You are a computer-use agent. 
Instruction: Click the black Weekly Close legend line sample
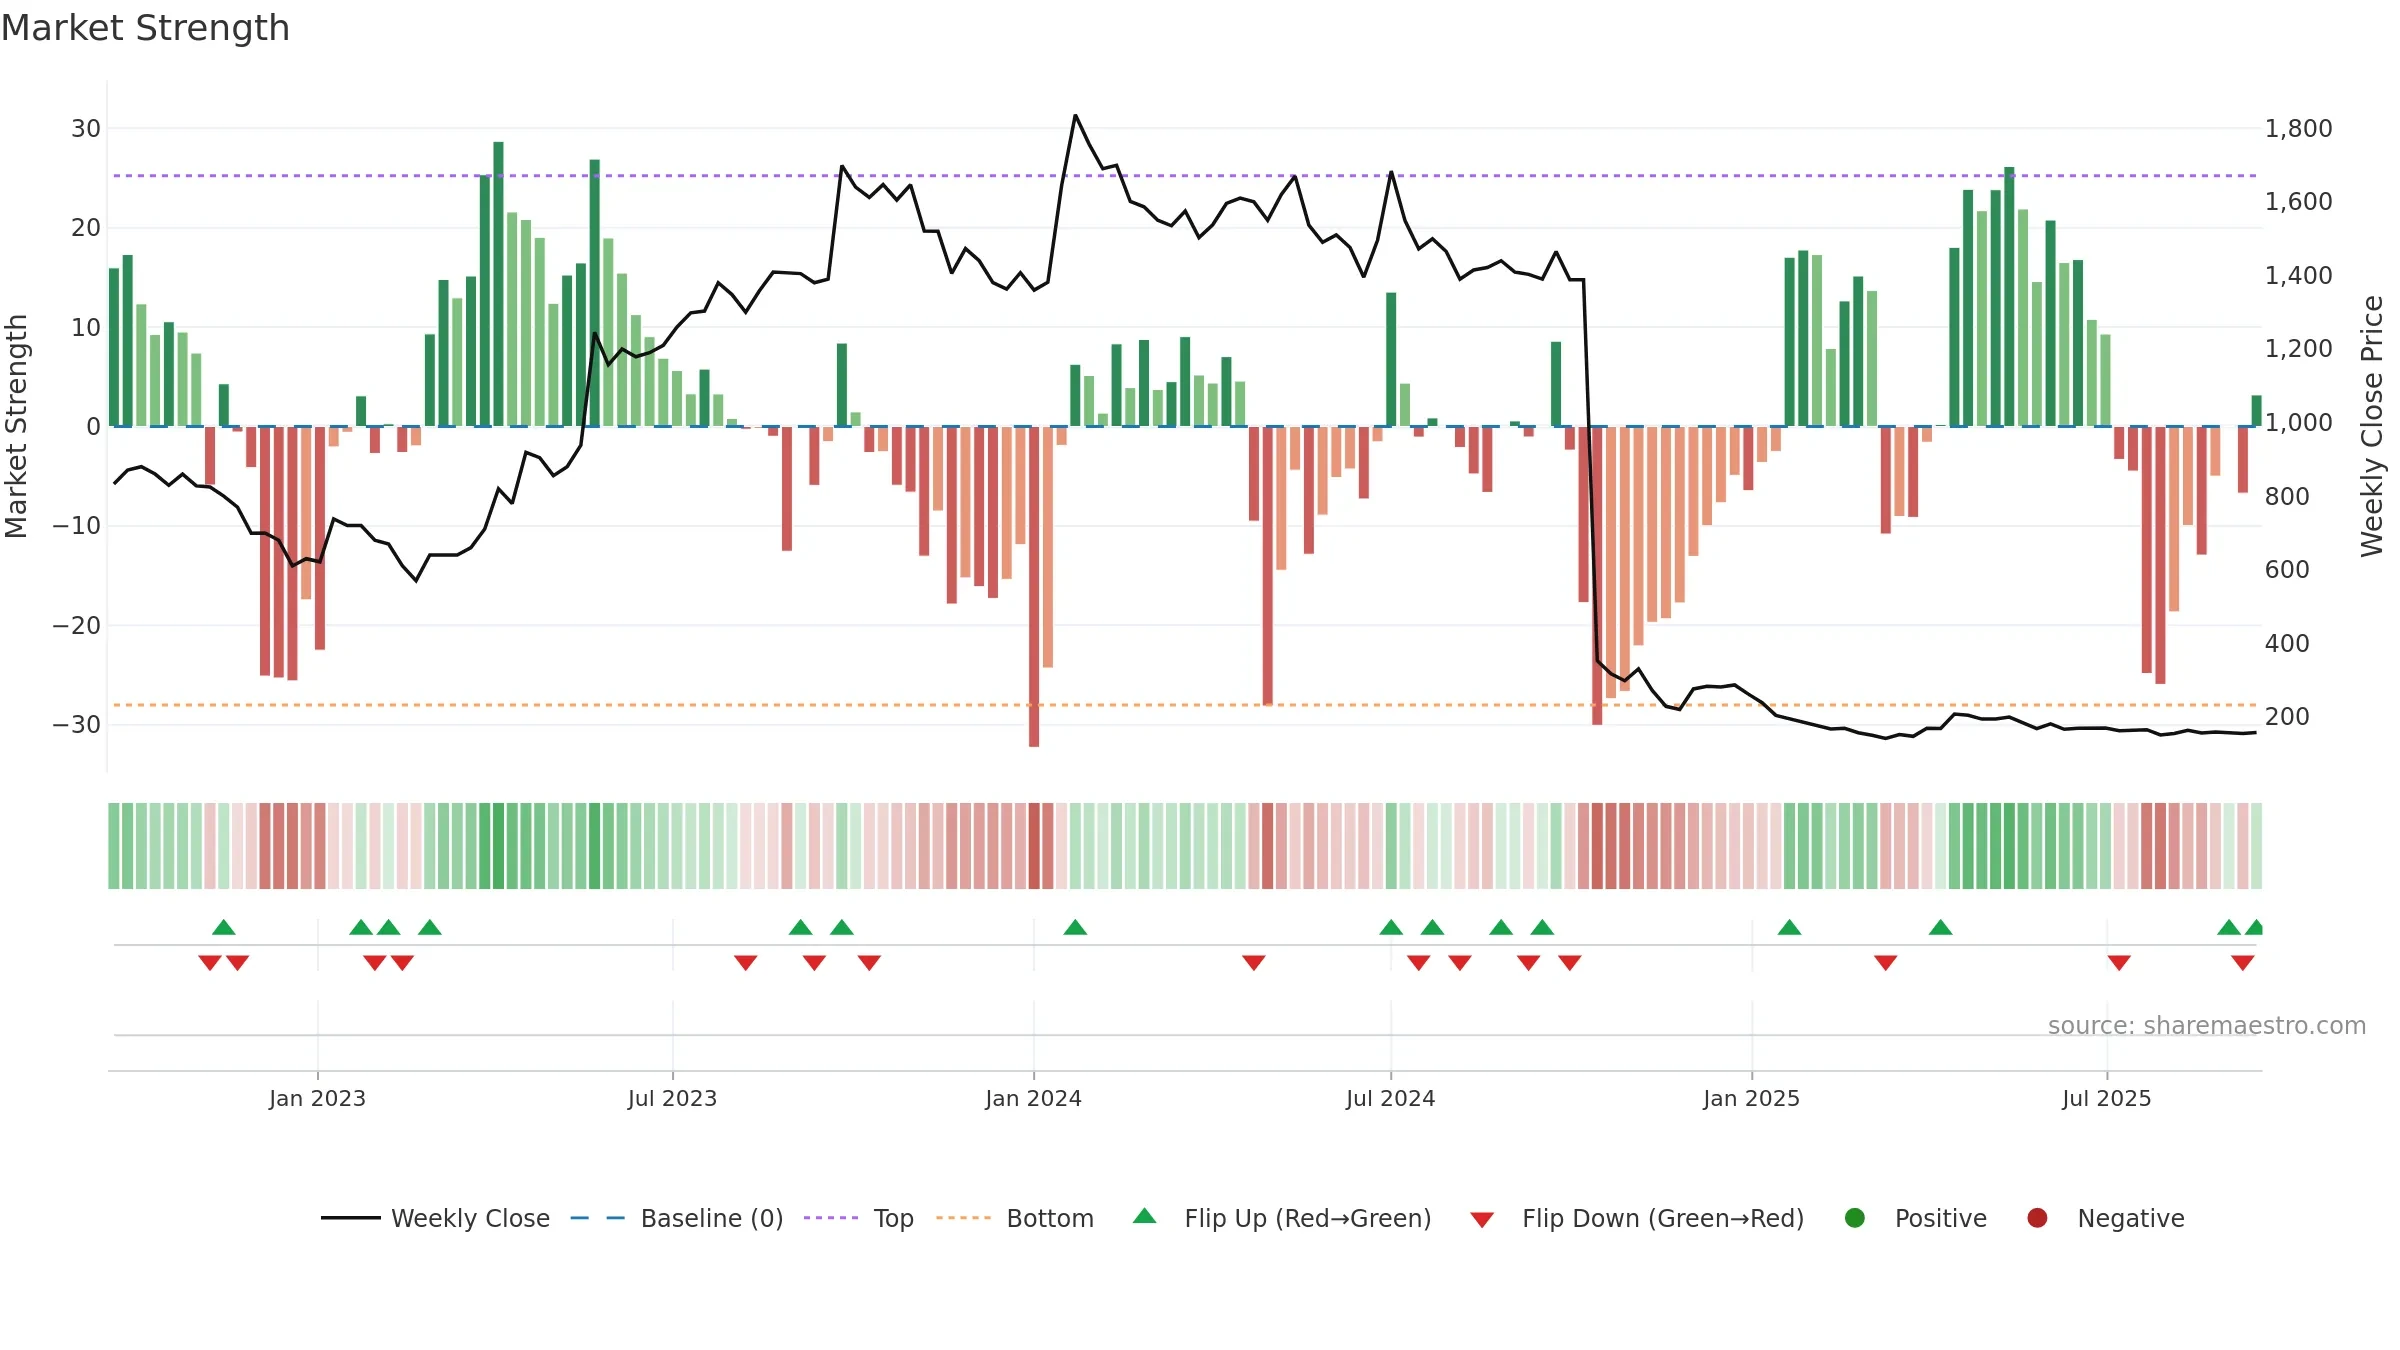click(351, 1218)
